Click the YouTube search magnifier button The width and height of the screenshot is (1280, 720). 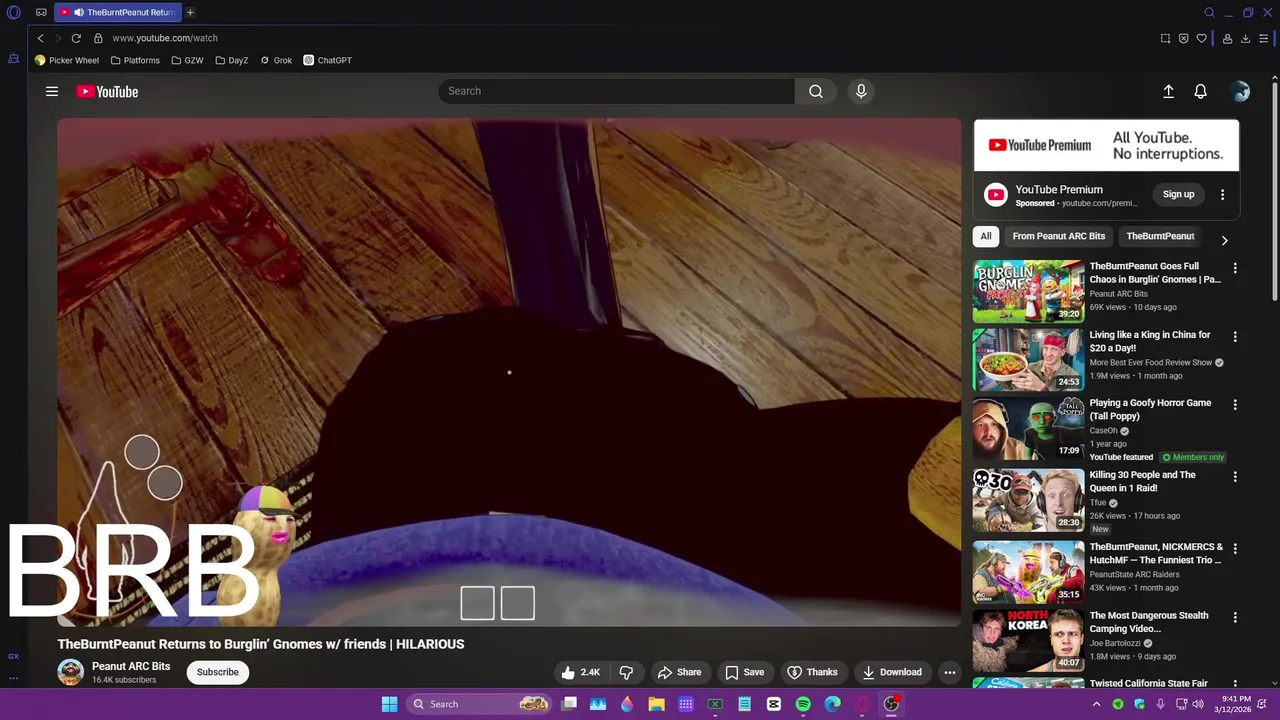point(816,91)
